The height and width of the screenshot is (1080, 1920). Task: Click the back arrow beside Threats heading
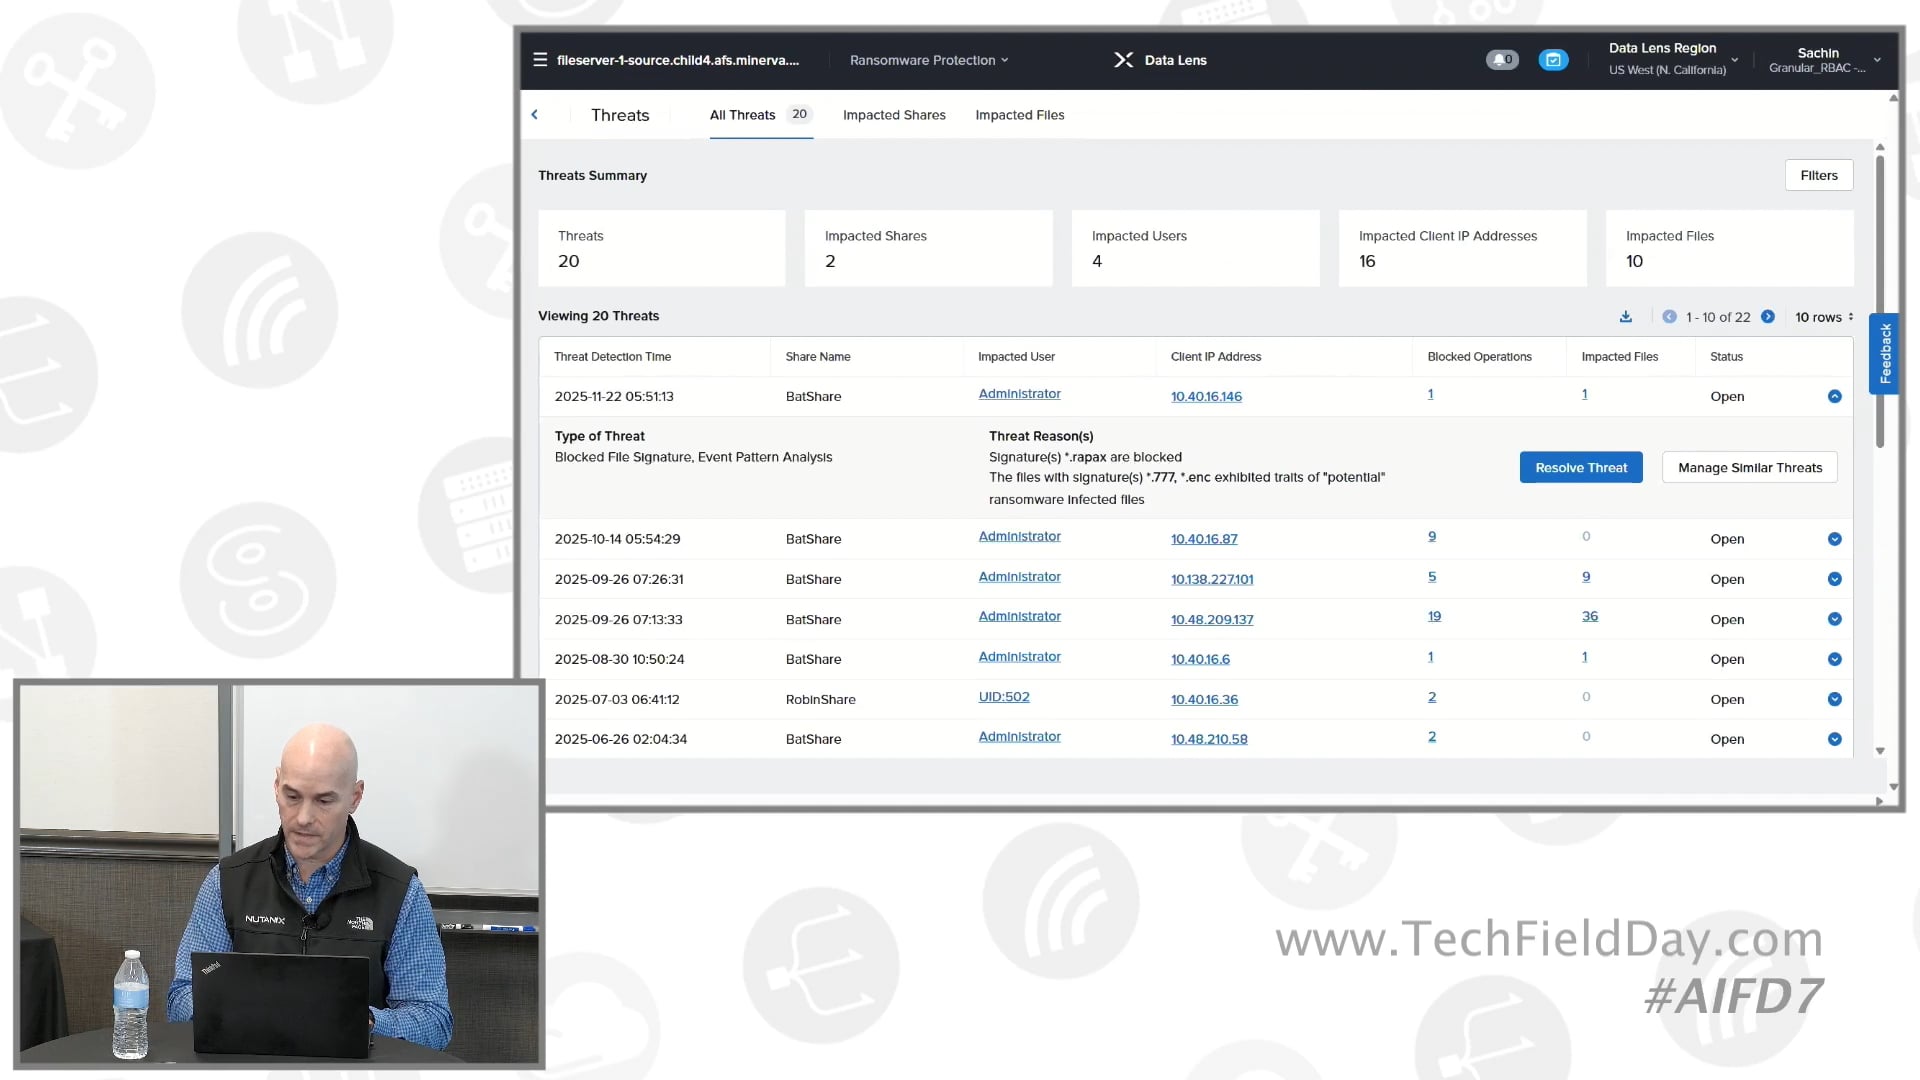(x=535, y=114)
